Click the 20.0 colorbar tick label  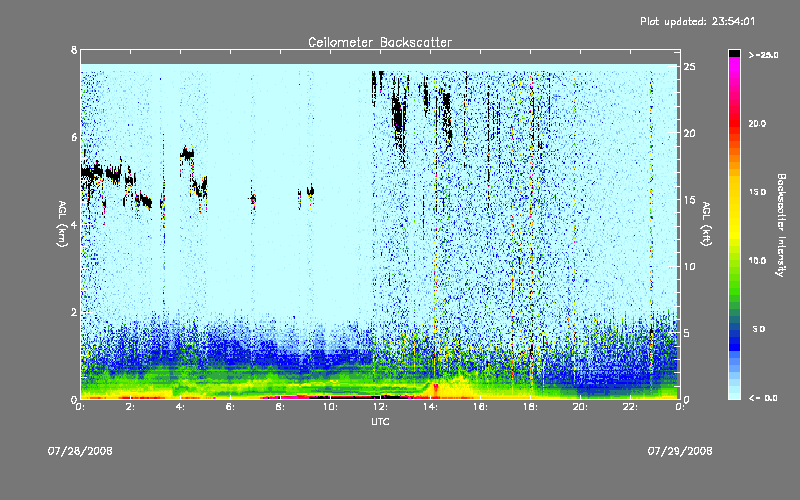757,123
